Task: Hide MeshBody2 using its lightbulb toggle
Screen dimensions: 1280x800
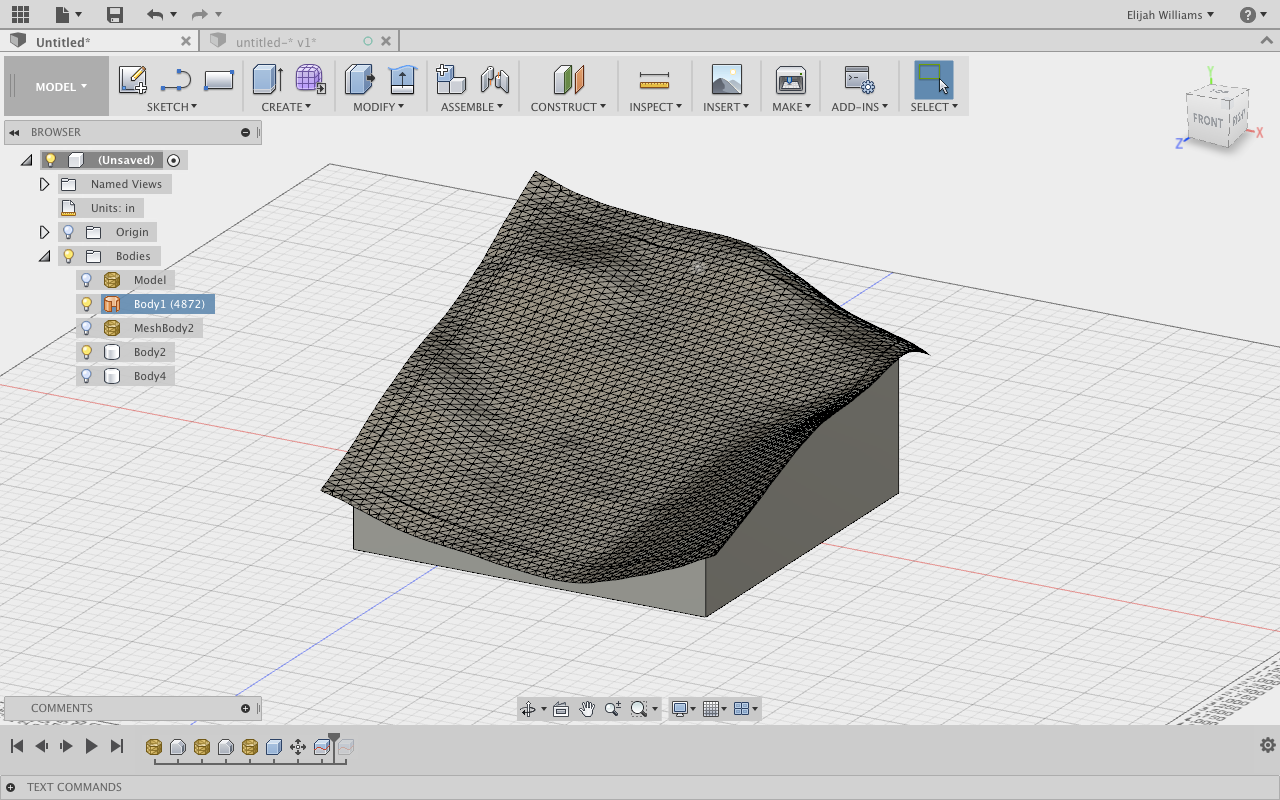Action: [85, 327]
